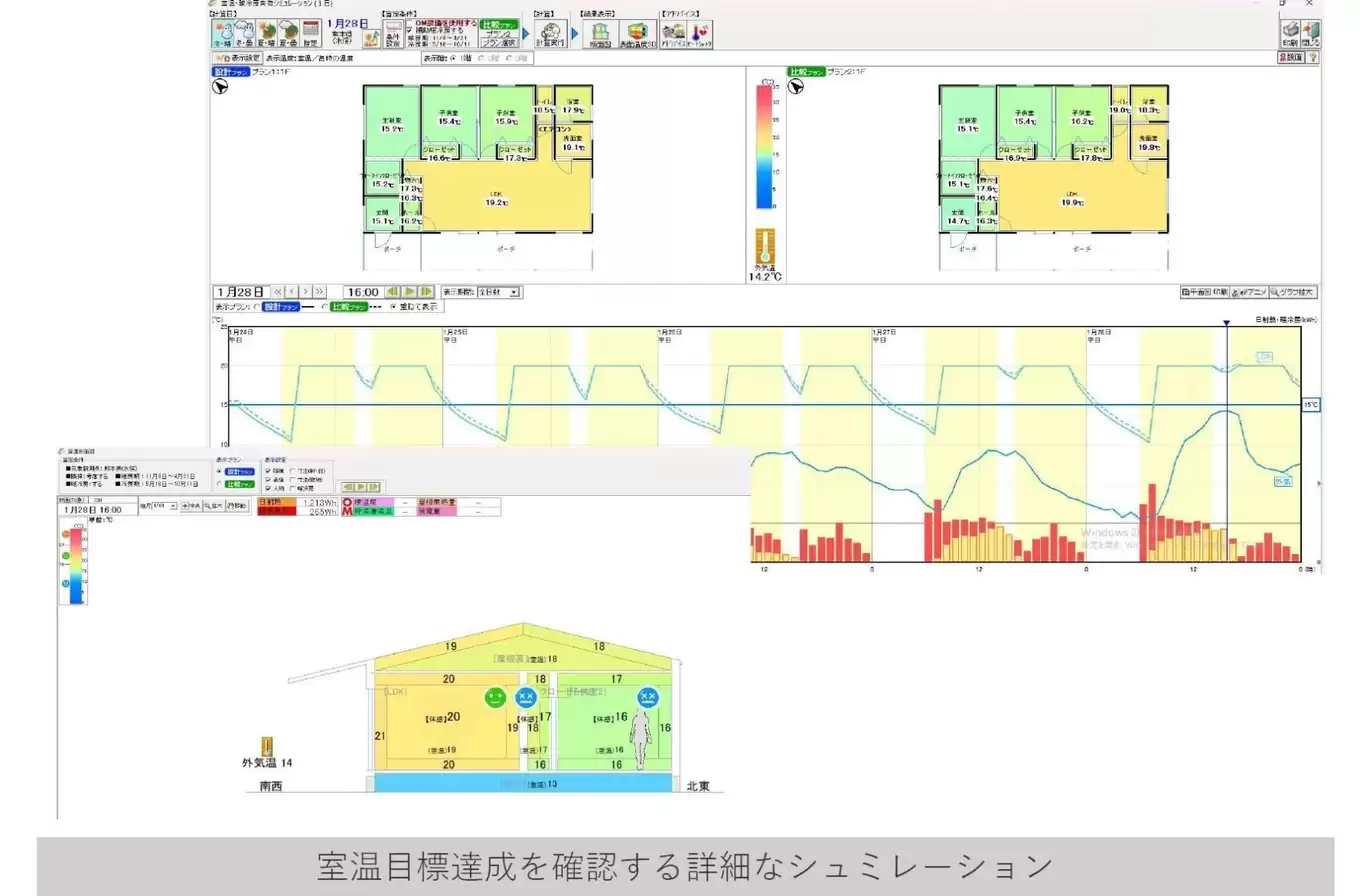The height and width of the screenshot is (896, 1360).
Task: Select the 重ねて表示 radio button
Action: point(393,308)
